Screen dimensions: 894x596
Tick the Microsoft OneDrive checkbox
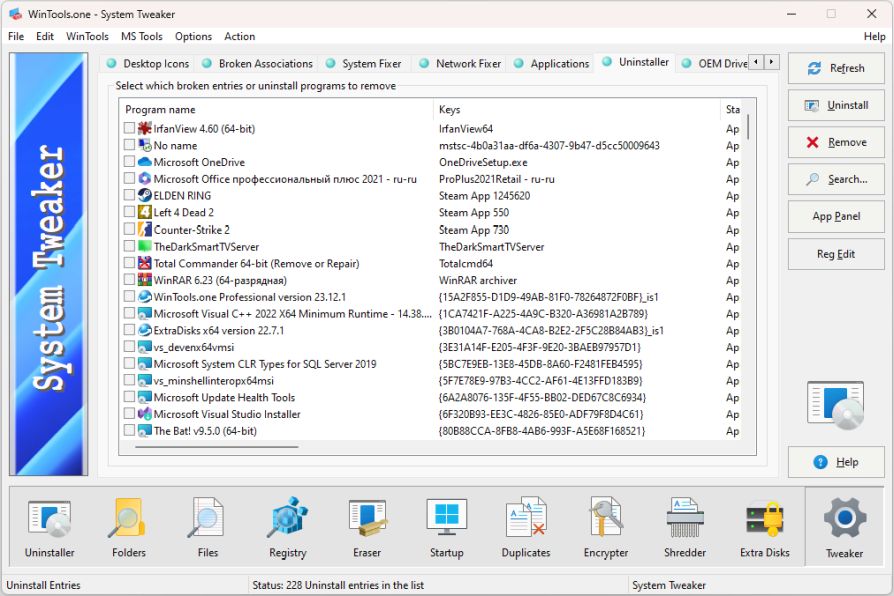coord(129,161)
